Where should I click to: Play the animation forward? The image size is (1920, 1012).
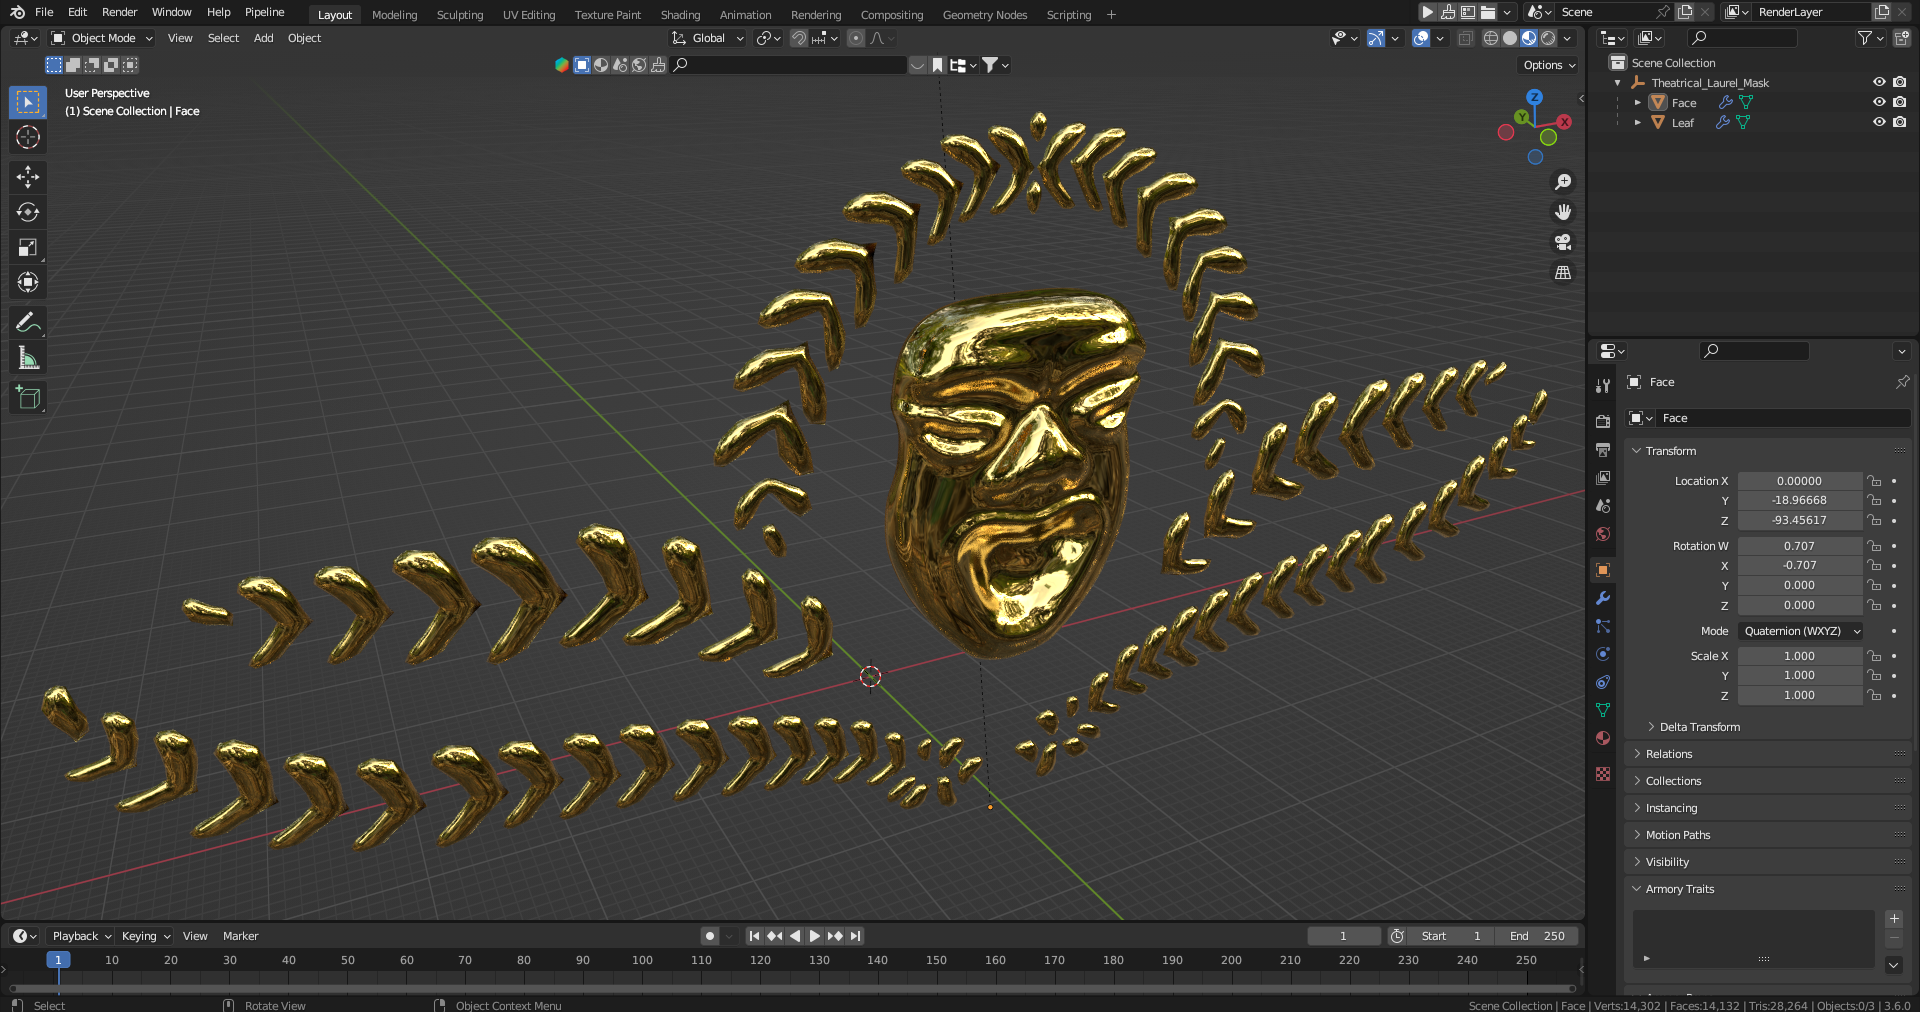[814, 936]
